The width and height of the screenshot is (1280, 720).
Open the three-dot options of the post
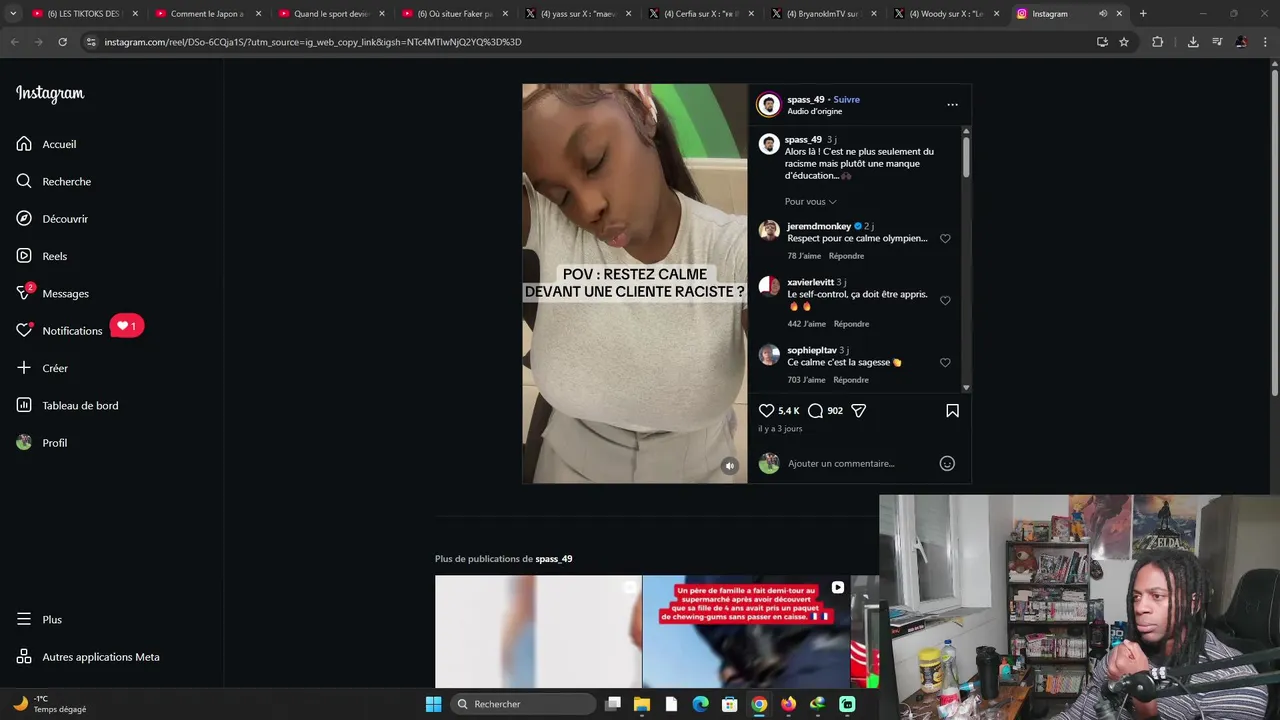(952, 104)
